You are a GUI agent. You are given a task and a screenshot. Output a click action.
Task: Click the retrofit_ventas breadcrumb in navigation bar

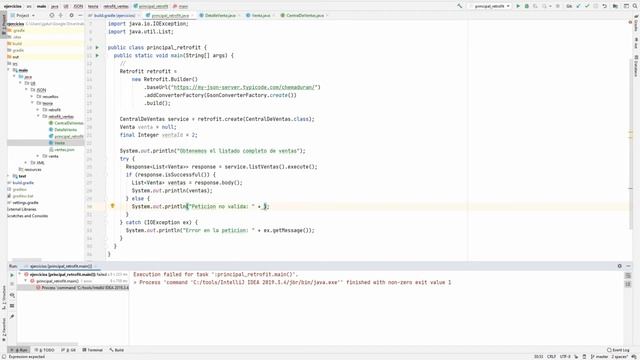pyautogui.click(x=116, y=6)
